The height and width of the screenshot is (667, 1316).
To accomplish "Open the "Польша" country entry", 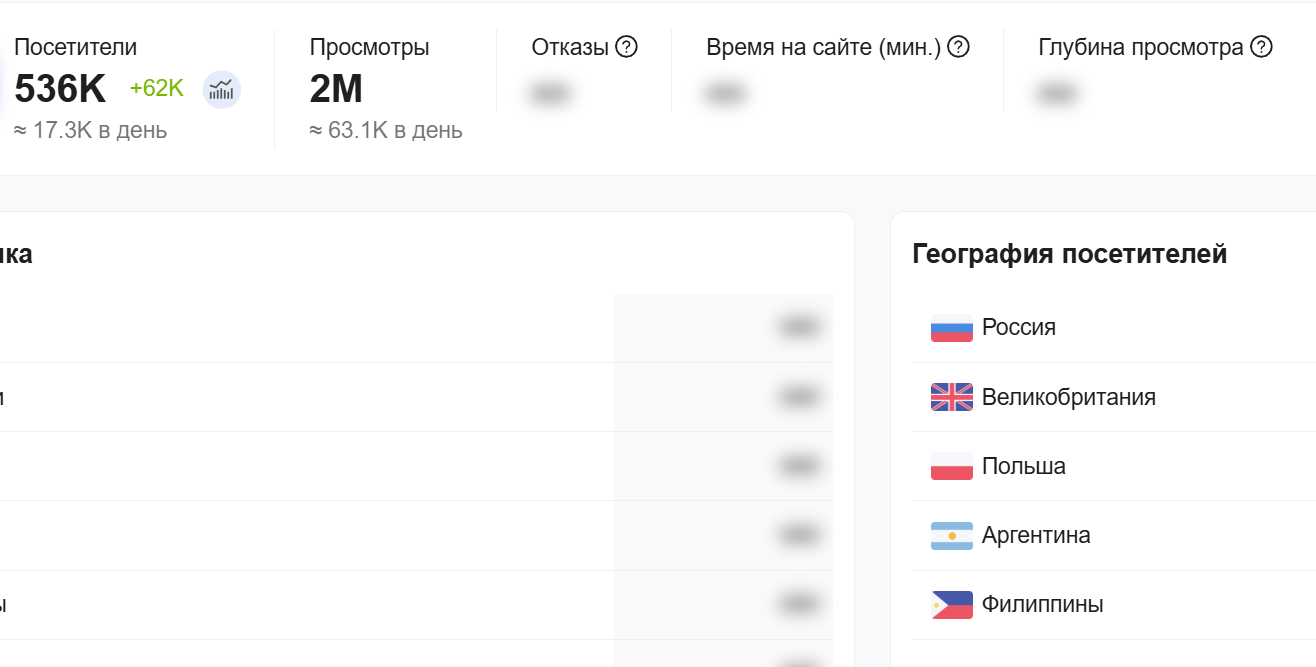I will pos(1023,466).
